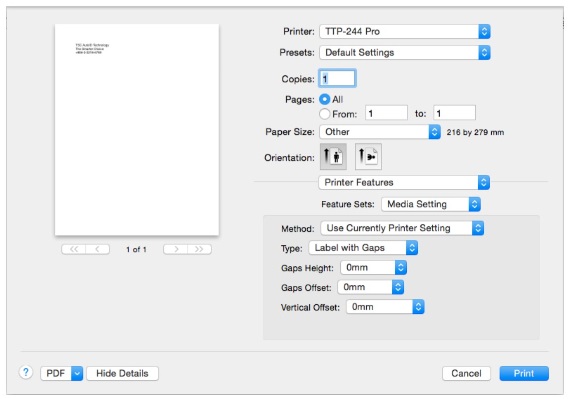Click the Copies input field
The height and width of the screenshot is (399, 568).
click(337, 78)
